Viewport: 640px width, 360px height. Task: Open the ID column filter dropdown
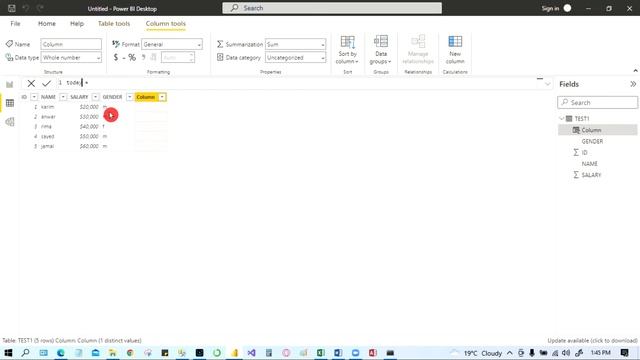pos(34,97)
